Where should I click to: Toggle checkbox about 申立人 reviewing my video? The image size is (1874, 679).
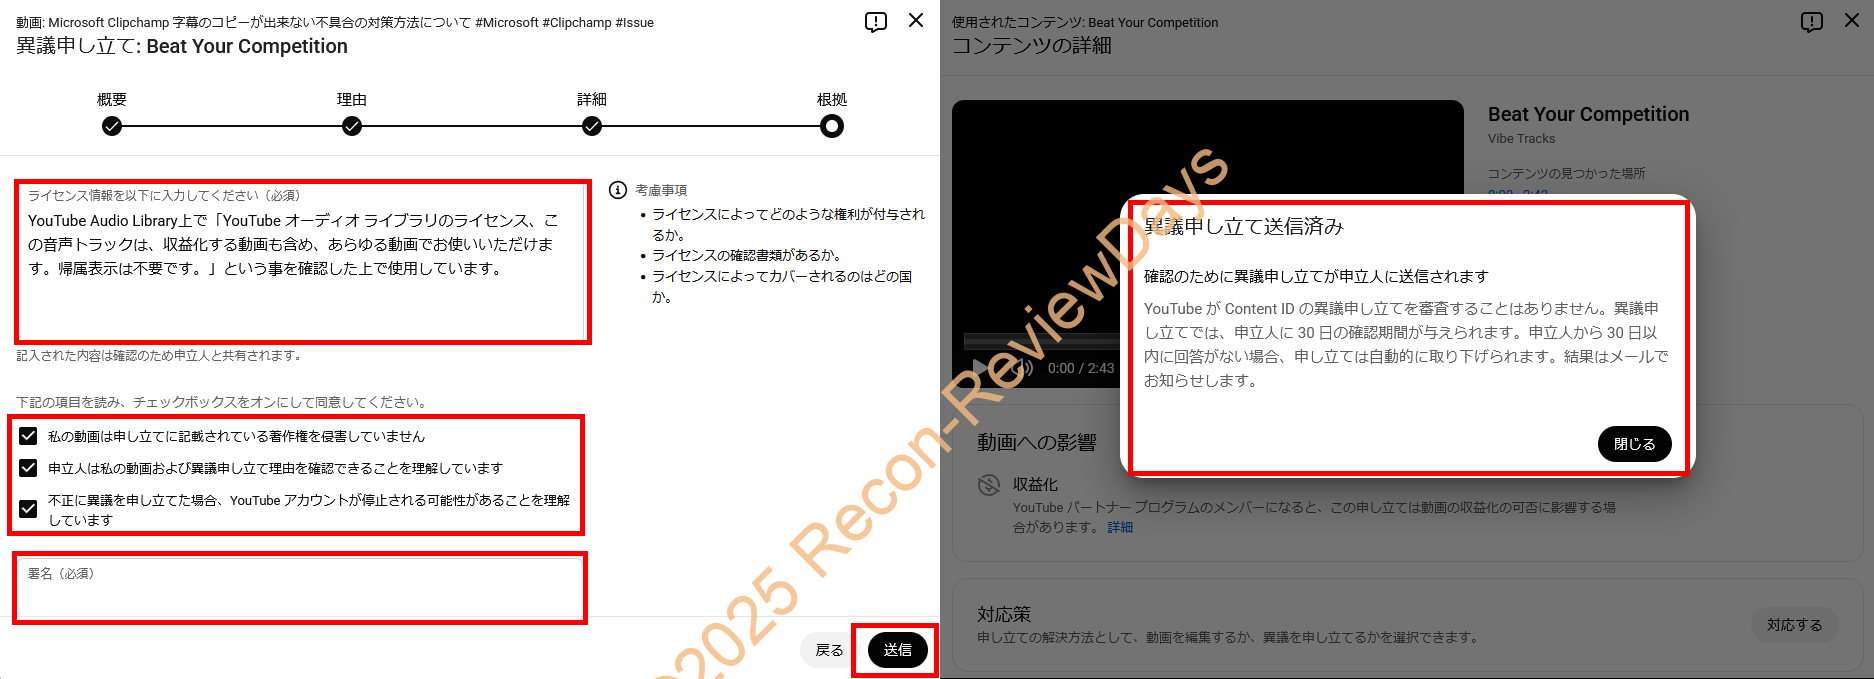pos(29,468)
